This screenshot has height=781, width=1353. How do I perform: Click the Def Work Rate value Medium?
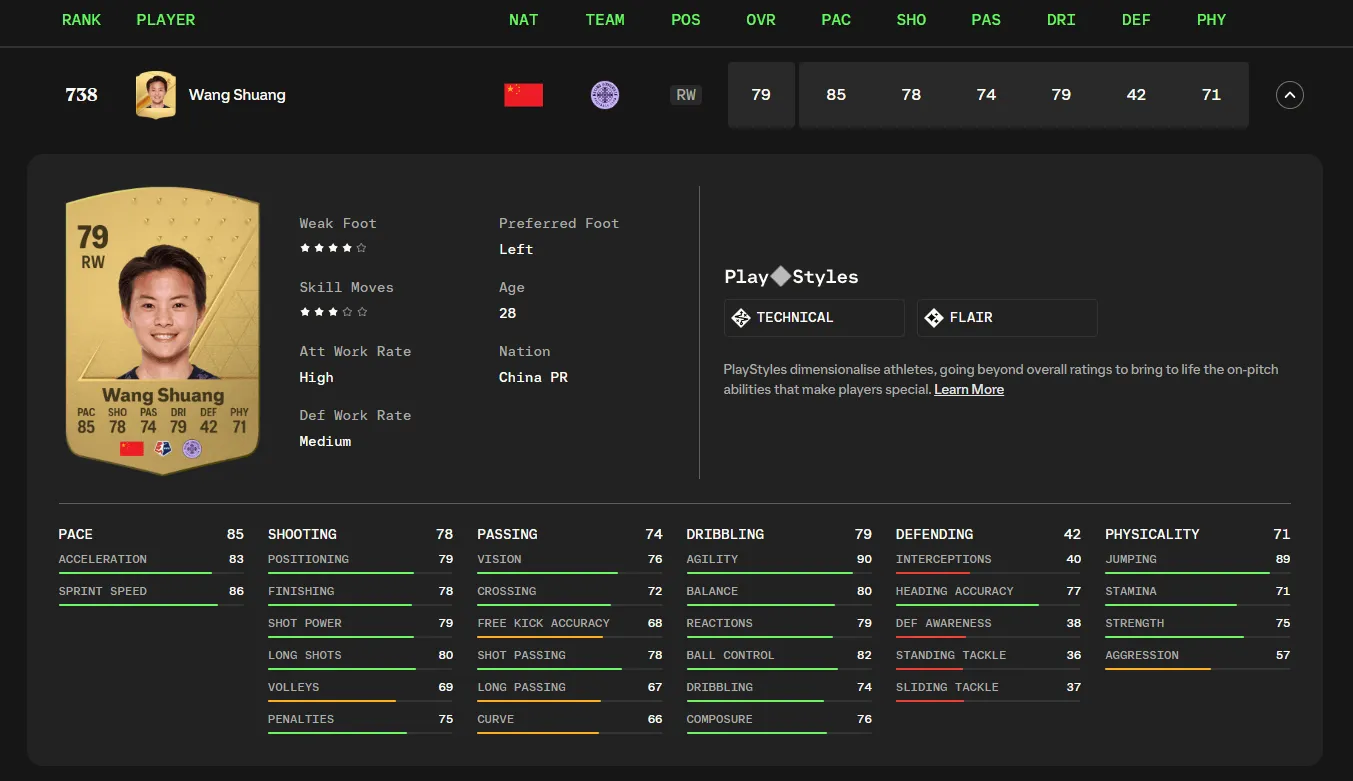(x=325, y=441)
